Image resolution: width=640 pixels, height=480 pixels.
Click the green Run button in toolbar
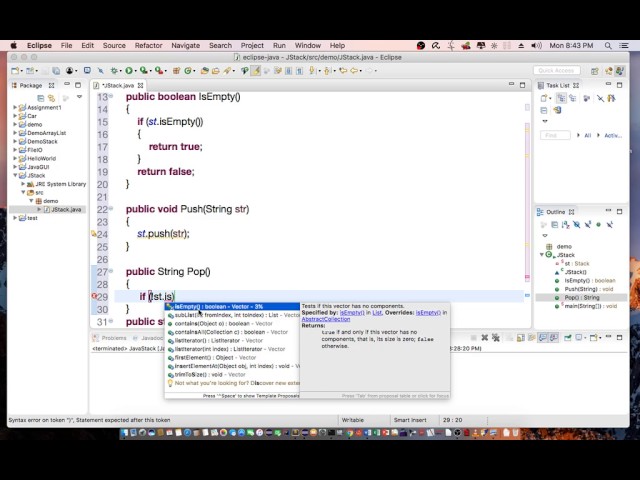tap(129, 71)
